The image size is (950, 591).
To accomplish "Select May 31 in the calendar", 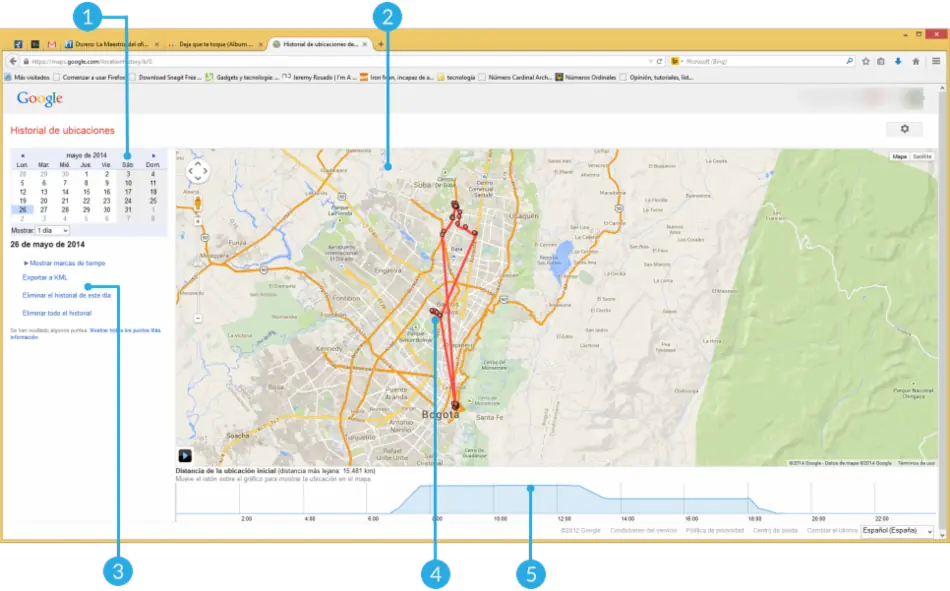I will coord(128,210).
